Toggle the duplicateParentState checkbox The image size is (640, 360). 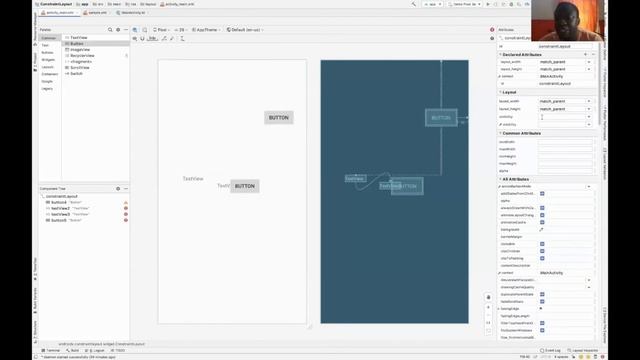pyautogui.click(x=542, y=294)
